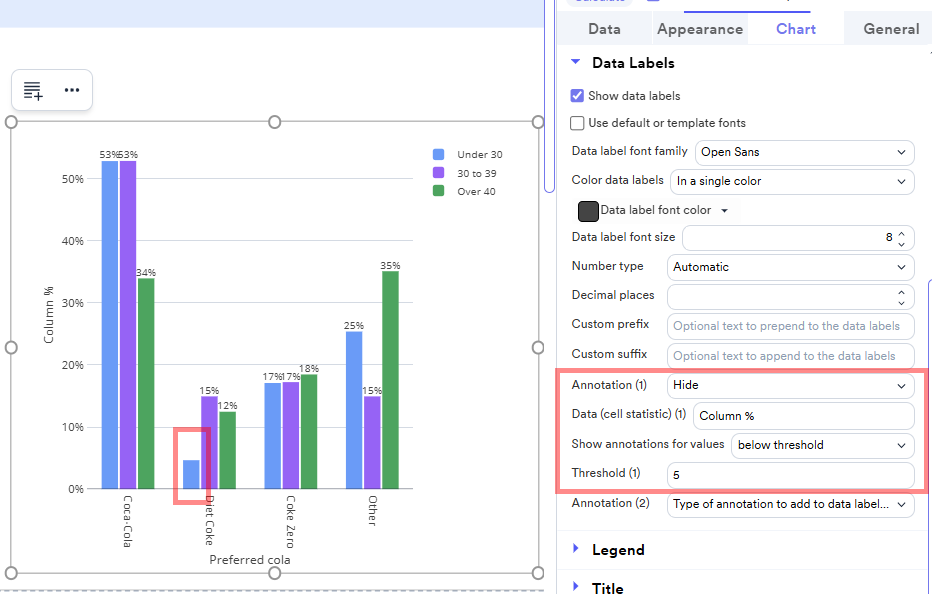Increase data label font size stepper

tap(901, 232)
